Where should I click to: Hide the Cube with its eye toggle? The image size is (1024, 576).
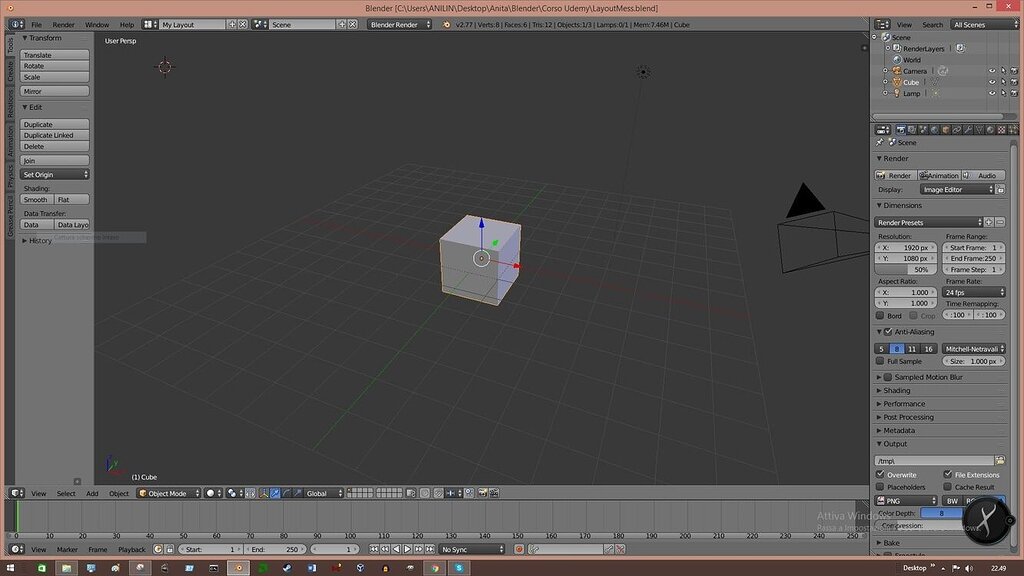(991, 82)
